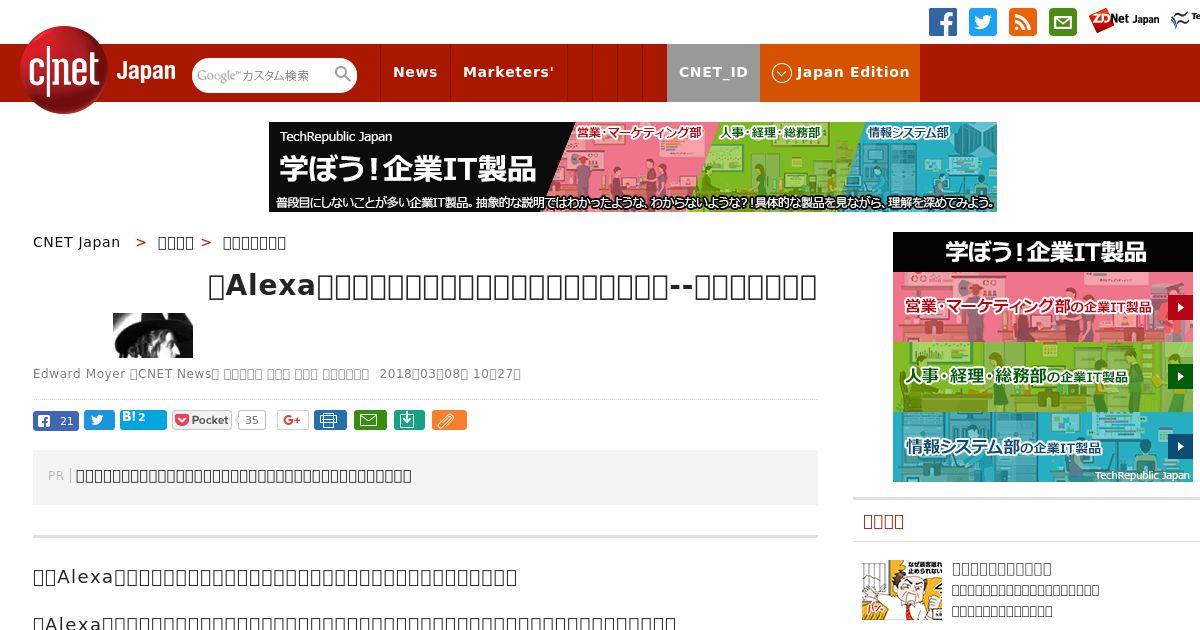Click the author portrait thumbnail
Screen dimensions: 1200x630
[153, 335]
